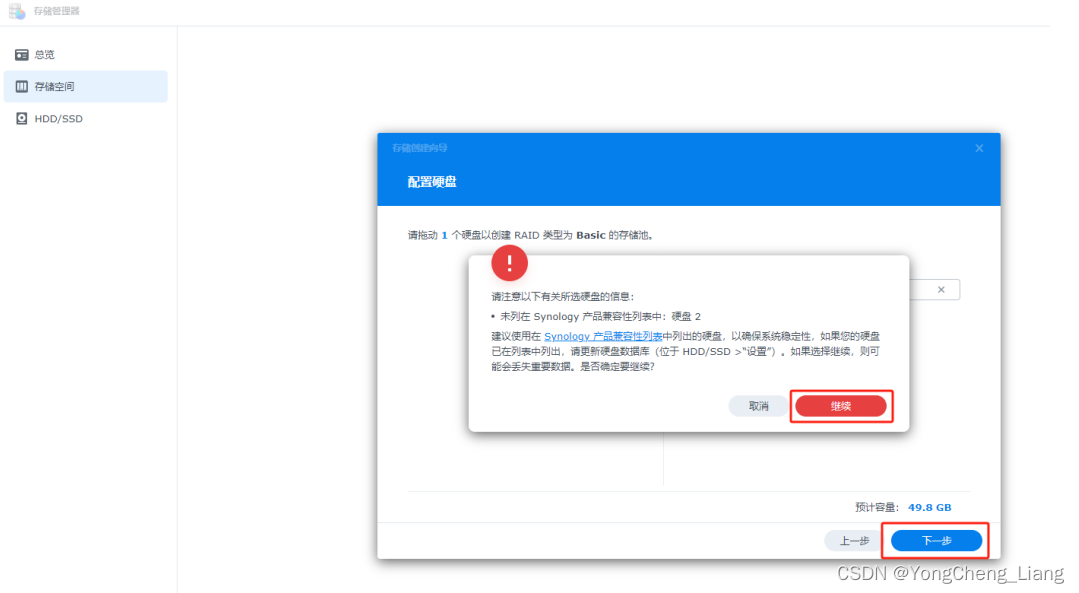1079x593 pixels.
Task: Click the 未列在 Synology 产品兼容性列表中：硬盘 2 line
Action: click(x=596, y=316)
